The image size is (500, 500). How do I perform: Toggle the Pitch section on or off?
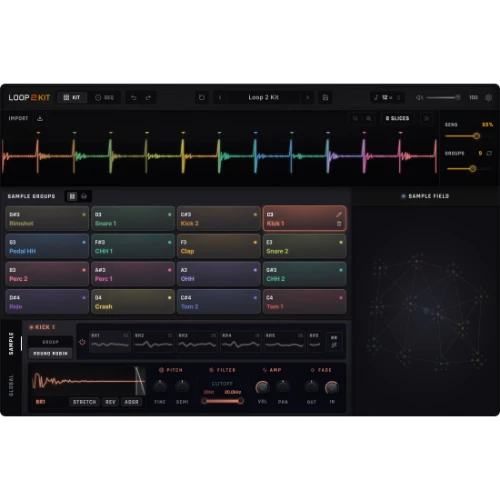pos(161,370)
